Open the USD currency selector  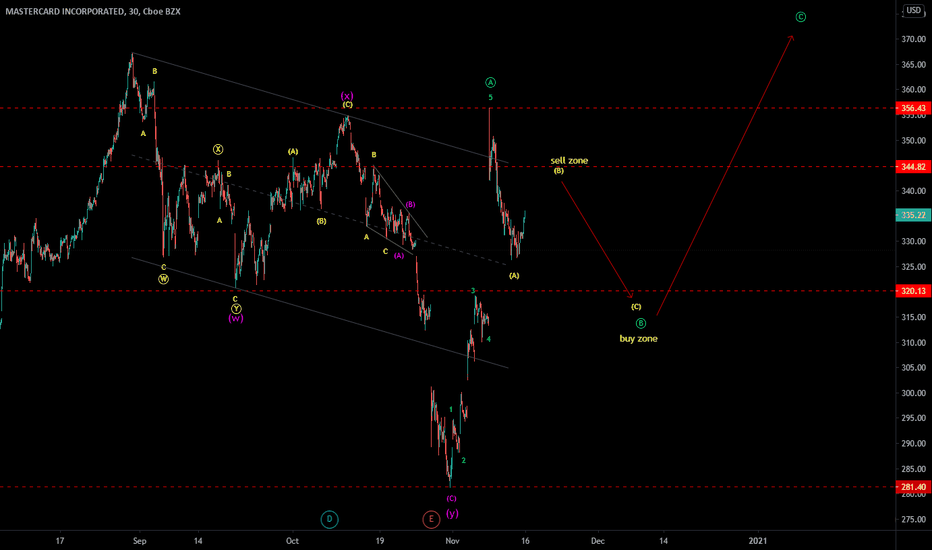(914, 11)
